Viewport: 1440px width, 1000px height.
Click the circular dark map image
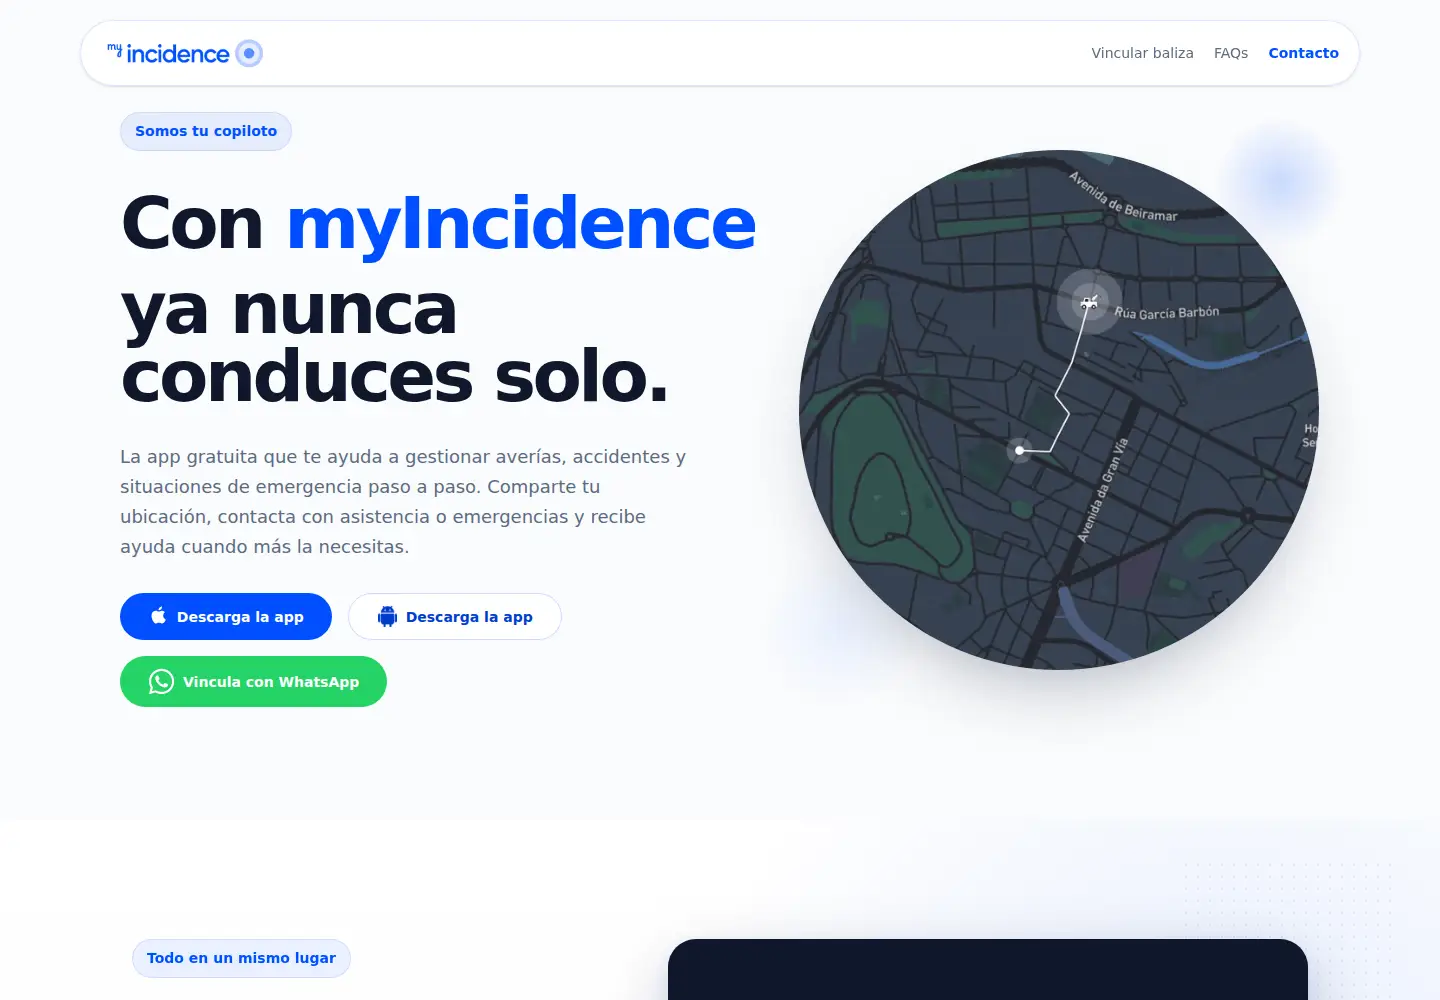1059,410
